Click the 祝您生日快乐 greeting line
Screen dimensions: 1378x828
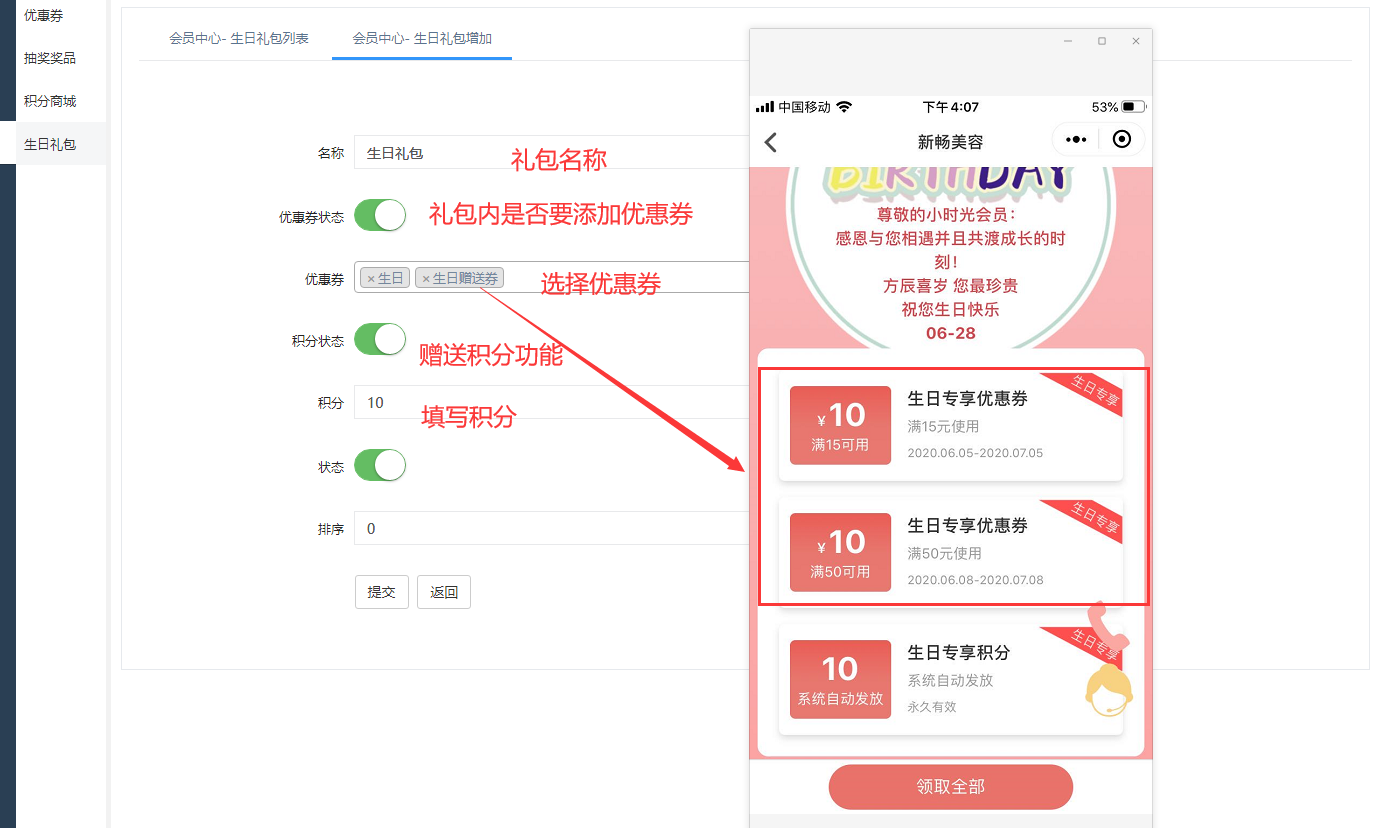coord(951,309)
